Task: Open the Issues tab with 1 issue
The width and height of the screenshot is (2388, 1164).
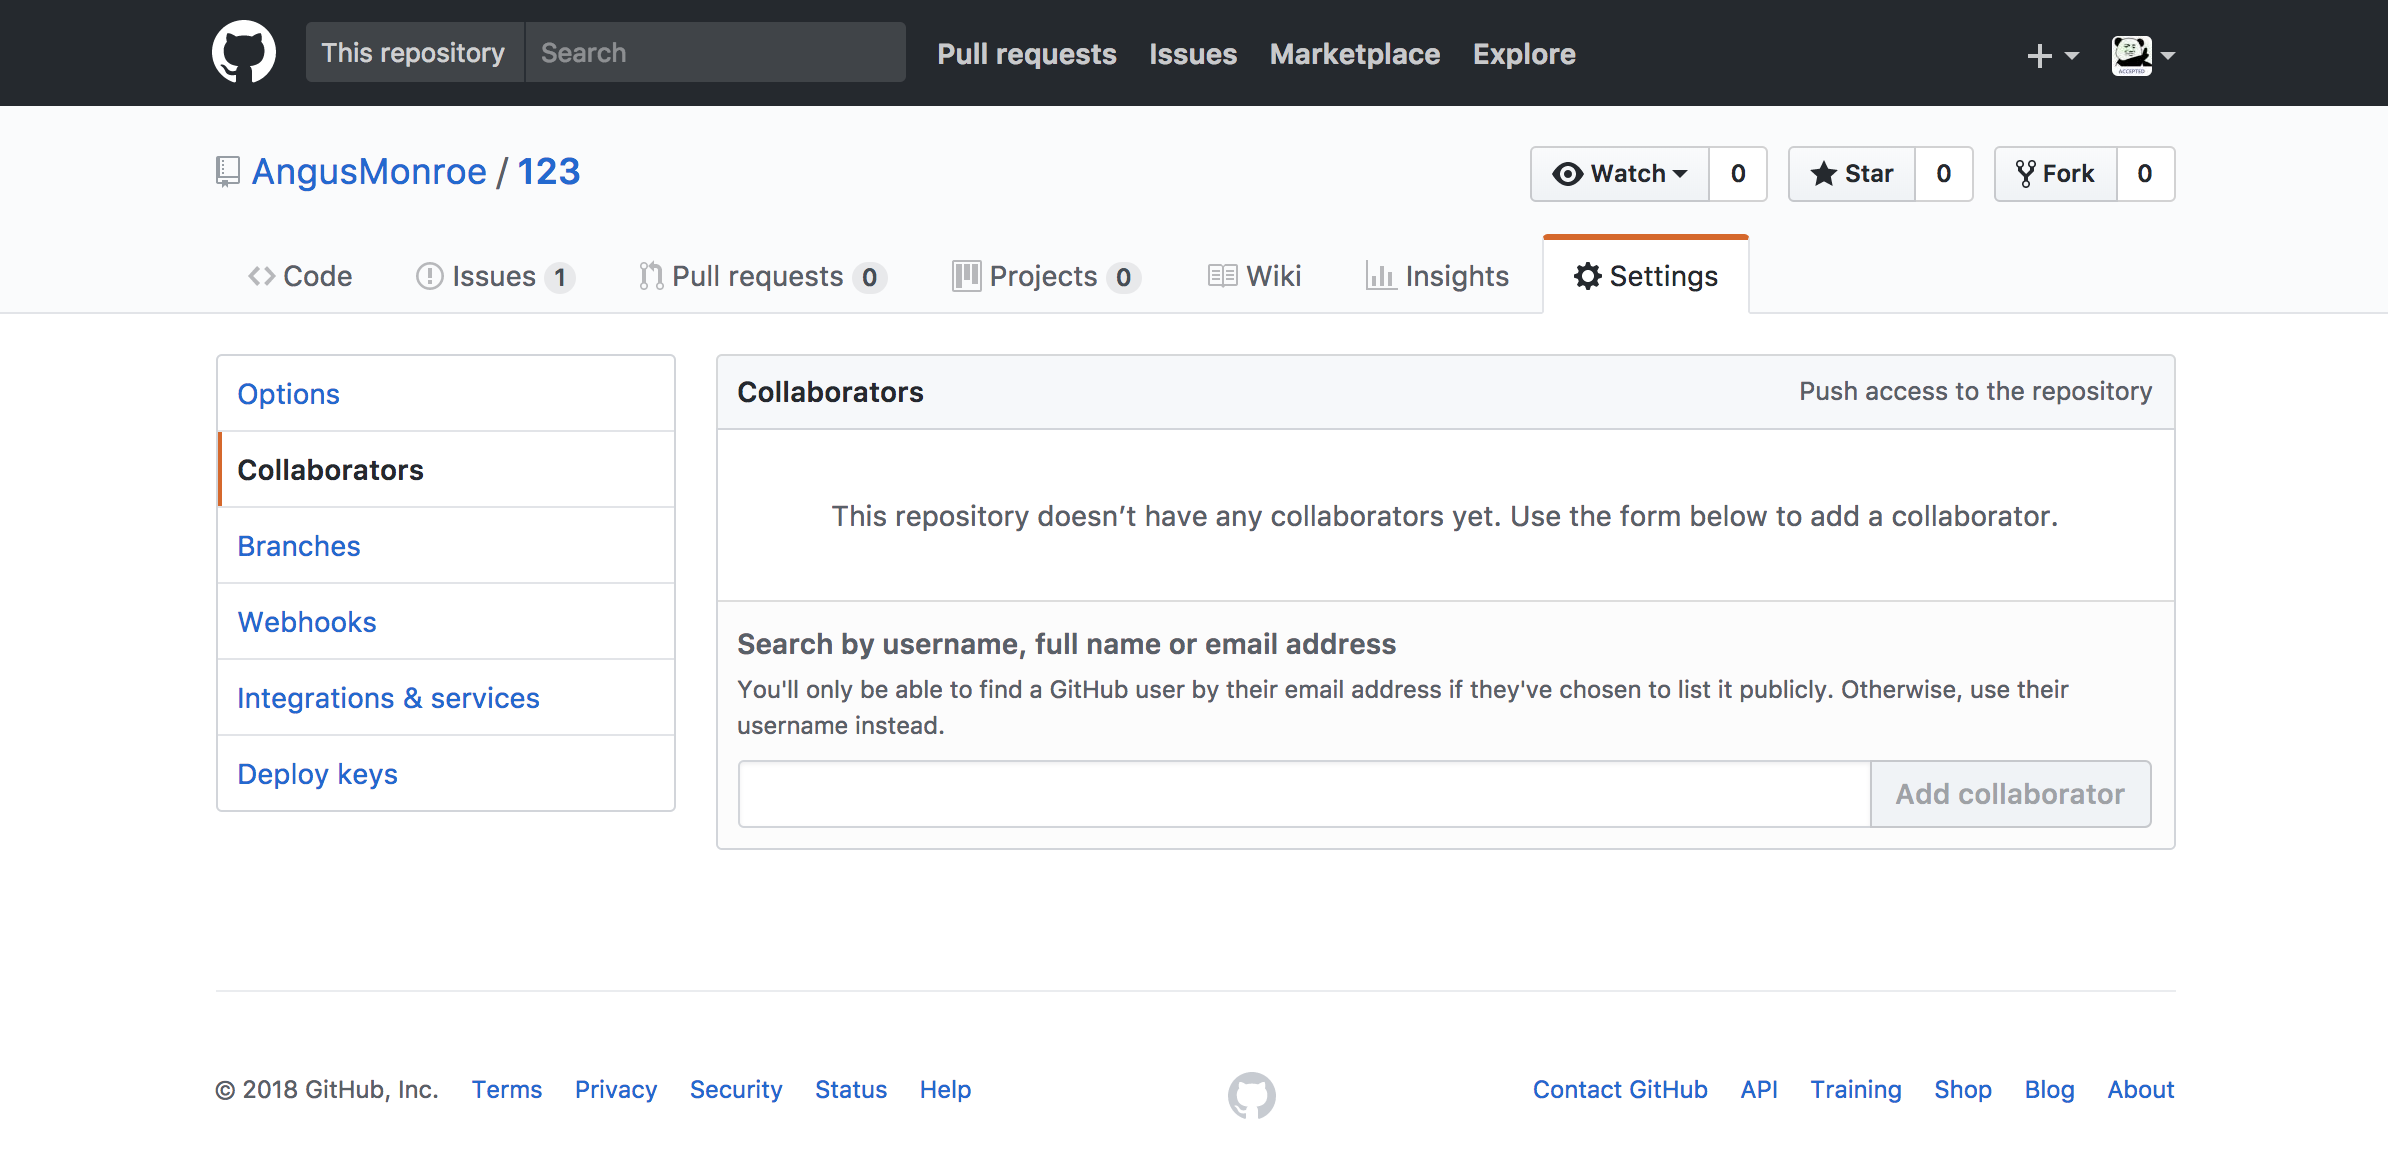Action: tap(495, 276)
